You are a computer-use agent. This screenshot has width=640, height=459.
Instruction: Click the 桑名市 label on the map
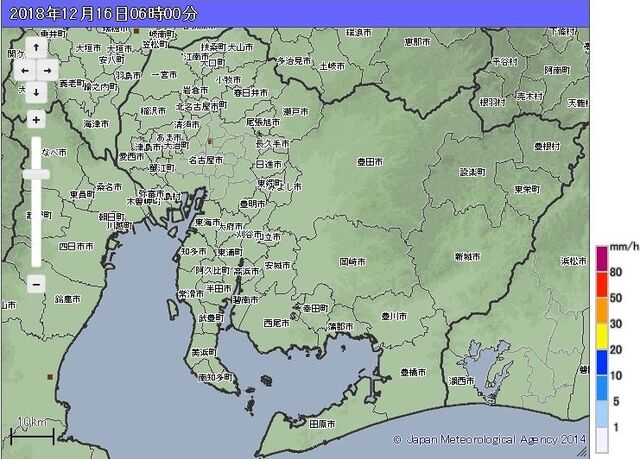pyautogui.click(x=109, y=187)
